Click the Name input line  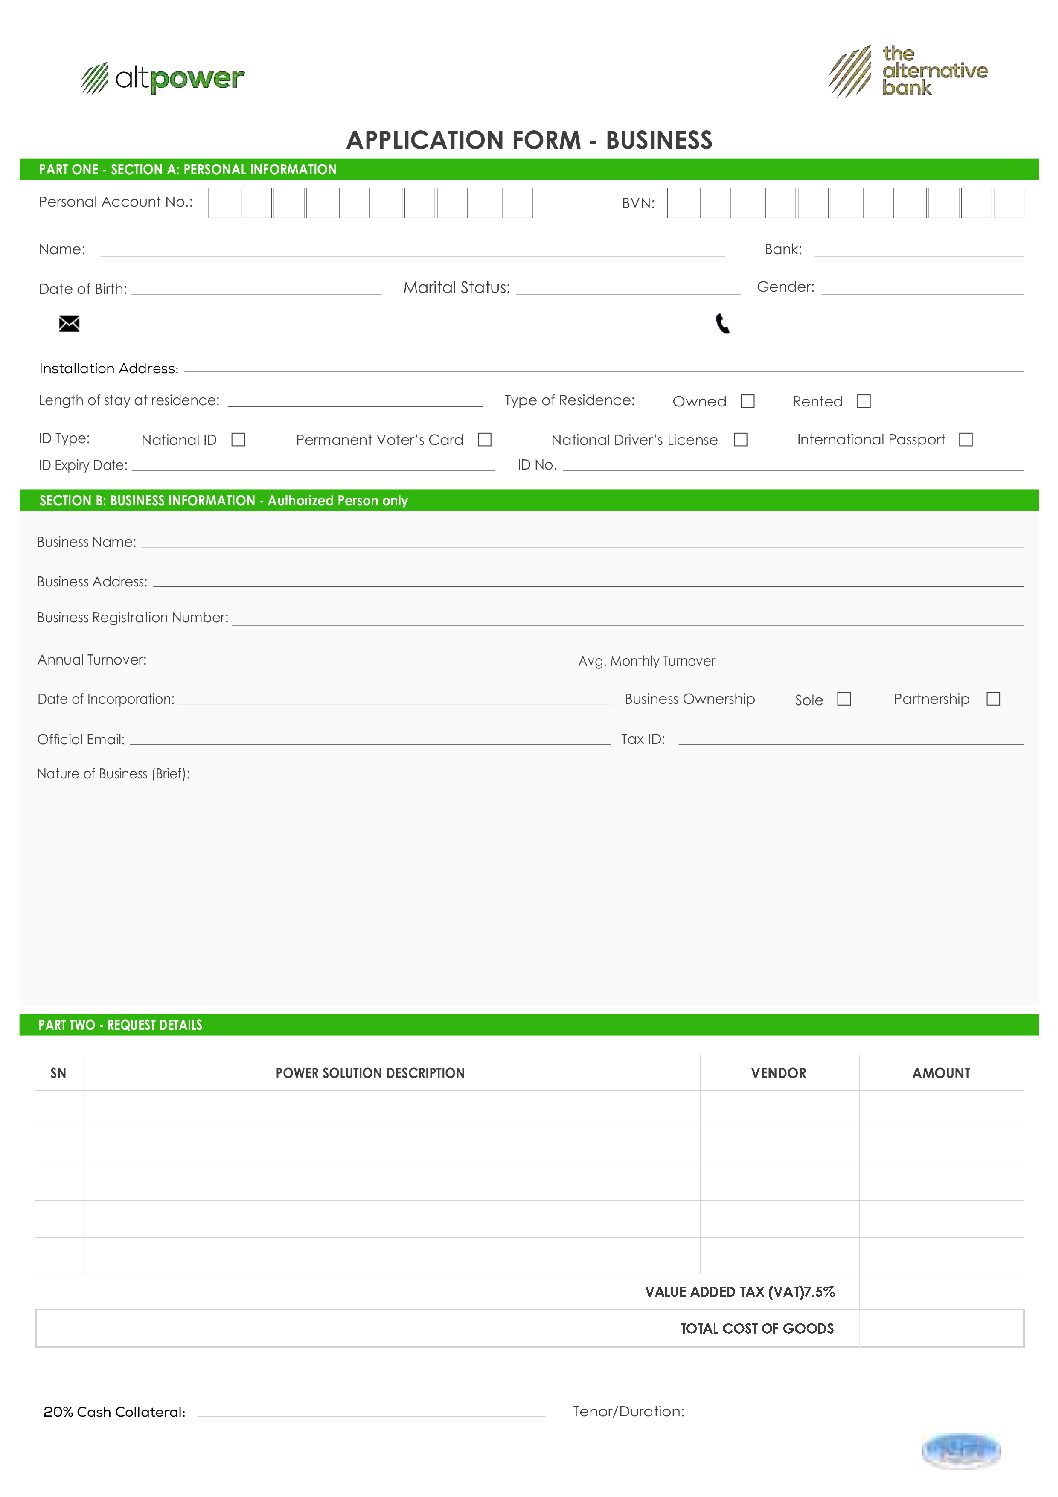(412, 249)
